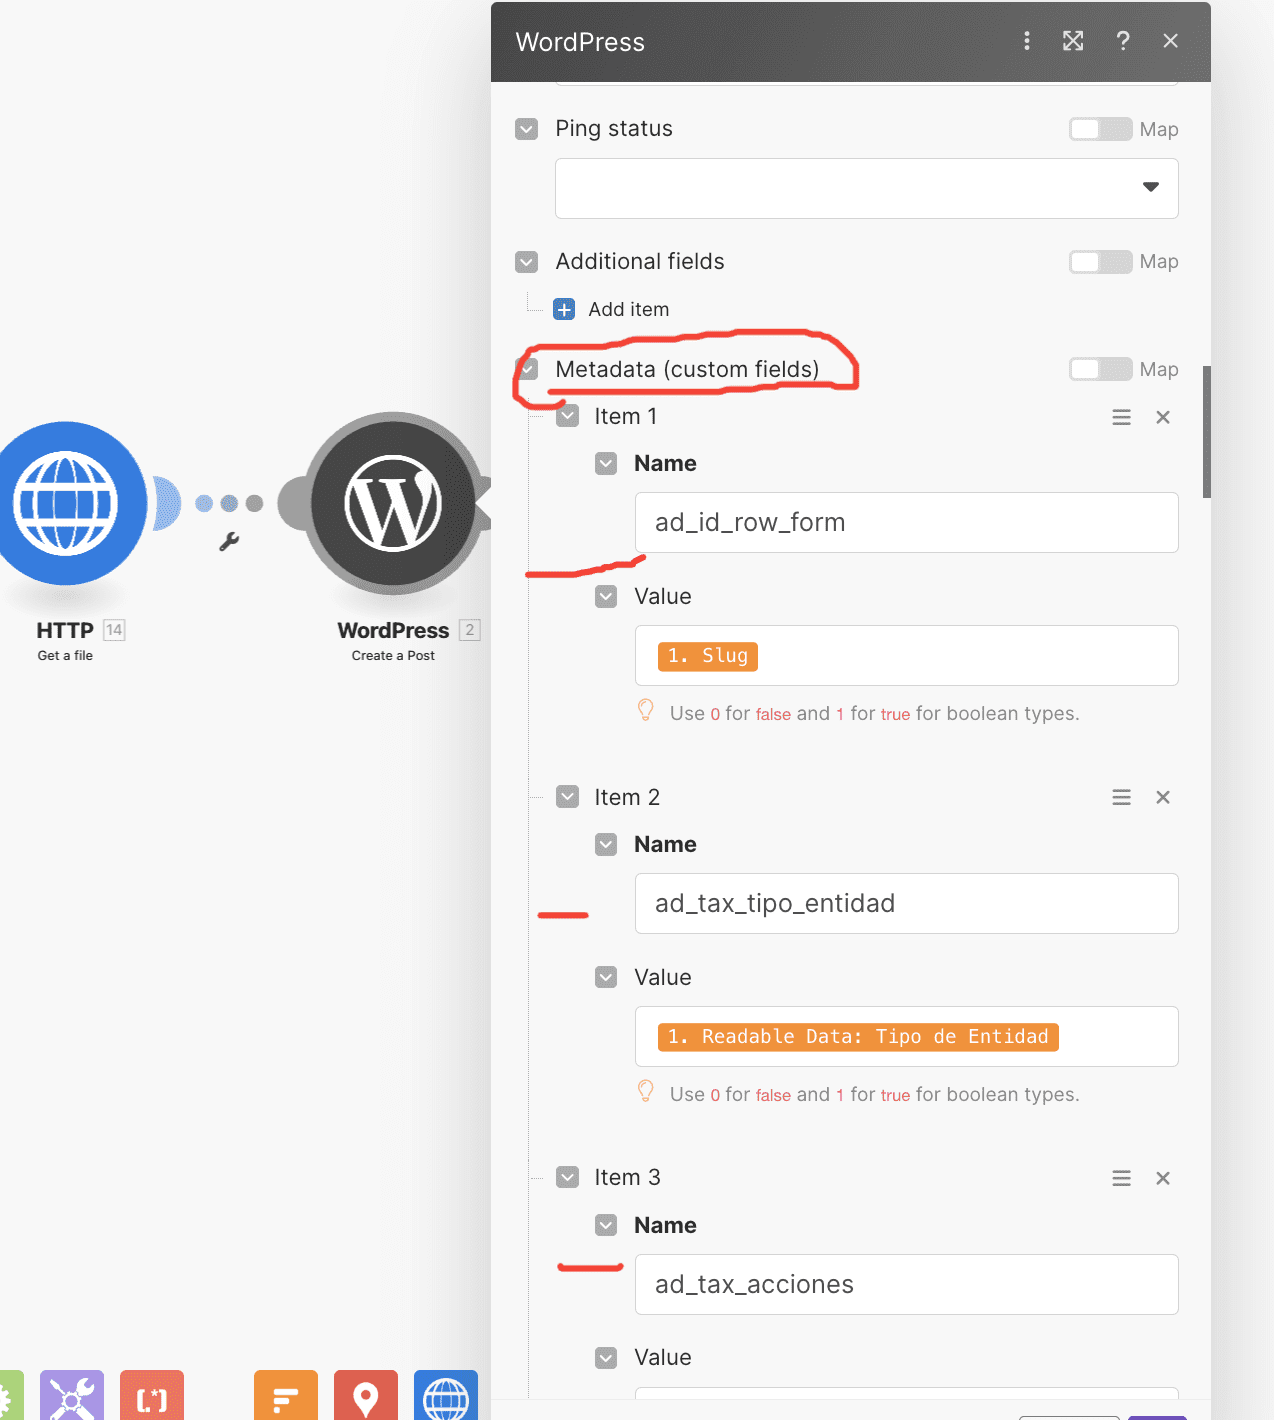Collapse Item 1 in metadata

tap(568, 417)
